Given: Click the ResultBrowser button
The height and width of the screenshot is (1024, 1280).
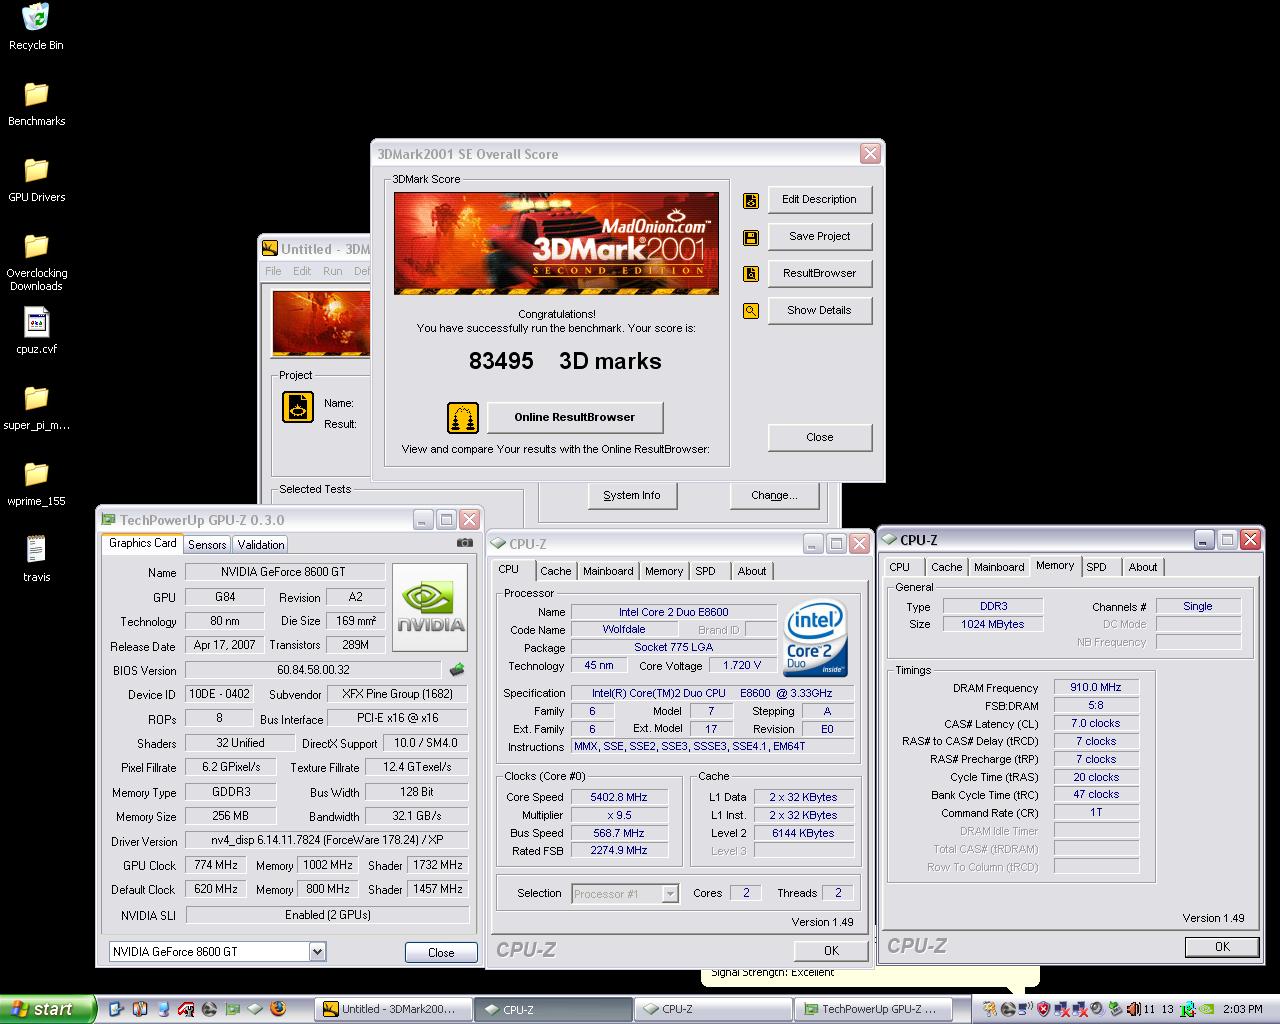Looking at the screenshot, I should [819, 274].
